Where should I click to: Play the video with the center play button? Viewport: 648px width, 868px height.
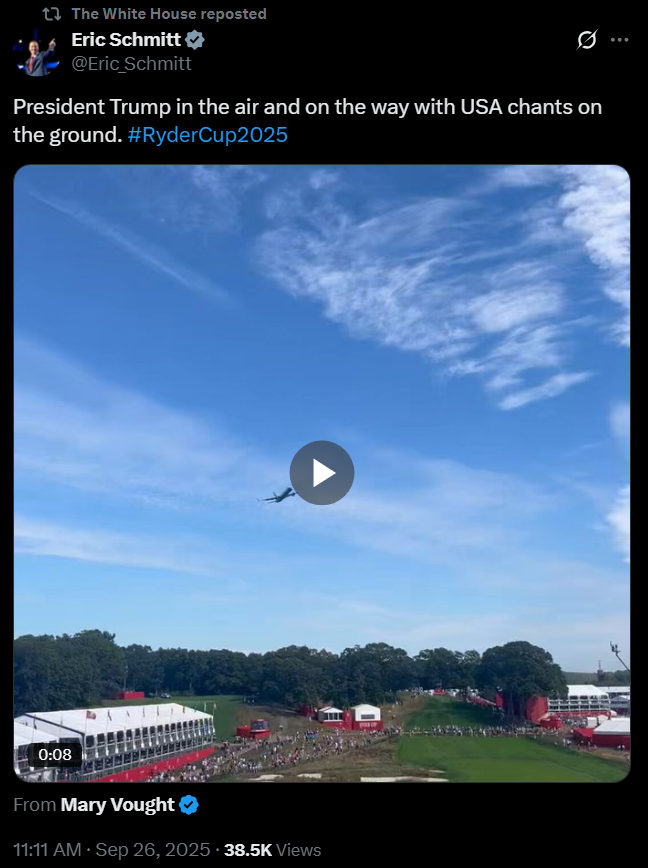(322, 473)
